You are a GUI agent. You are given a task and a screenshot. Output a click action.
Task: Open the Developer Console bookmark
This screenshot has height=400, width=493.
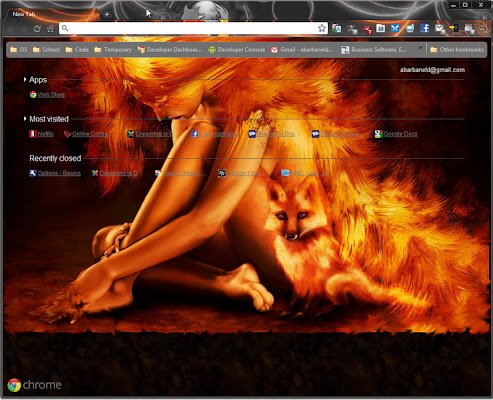click(x=237, y=50)
